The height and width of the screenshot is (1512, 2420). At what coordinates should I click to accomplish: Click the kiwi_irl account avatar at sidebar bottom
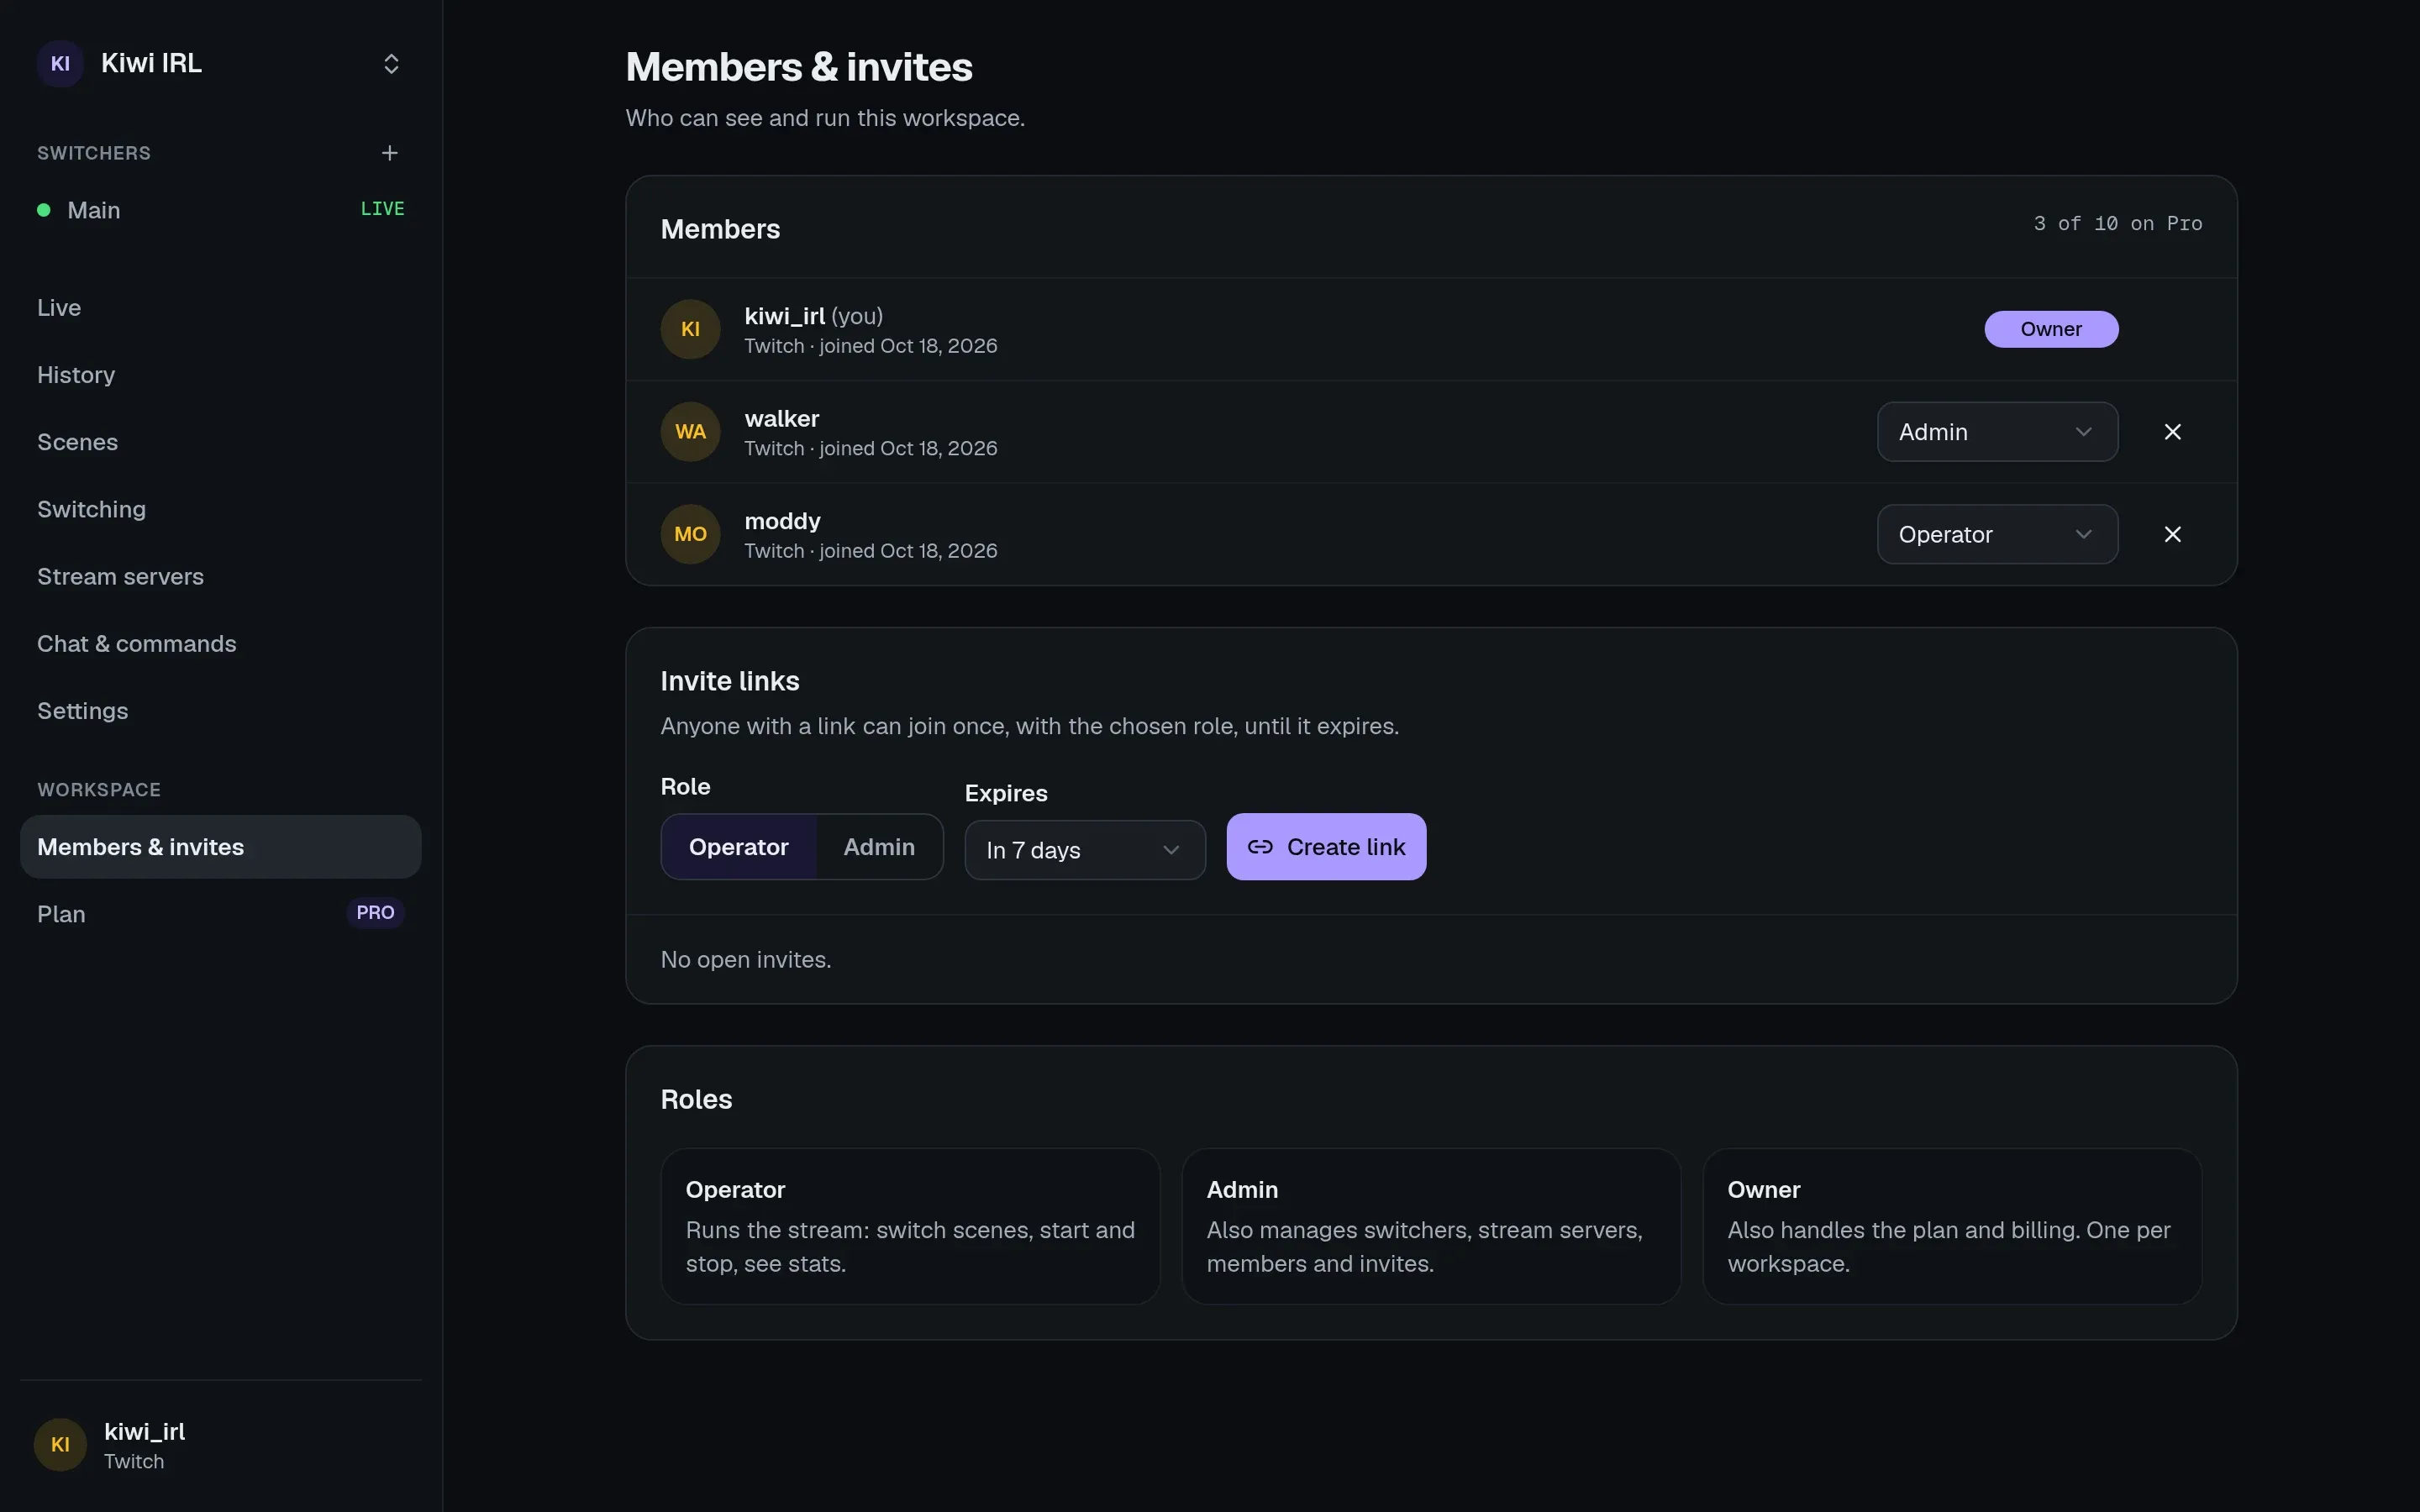click(x=60, y=1445)
